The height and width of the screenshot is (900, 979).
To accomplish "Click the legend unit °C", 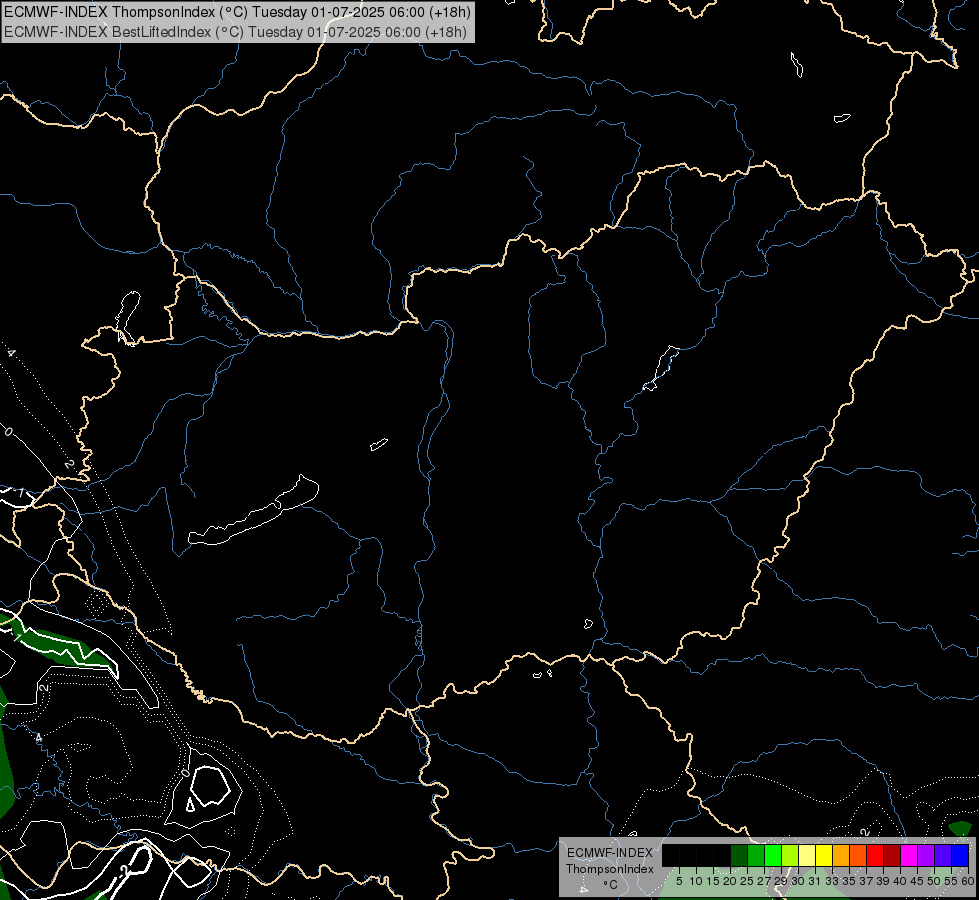I will coord(610,885).
